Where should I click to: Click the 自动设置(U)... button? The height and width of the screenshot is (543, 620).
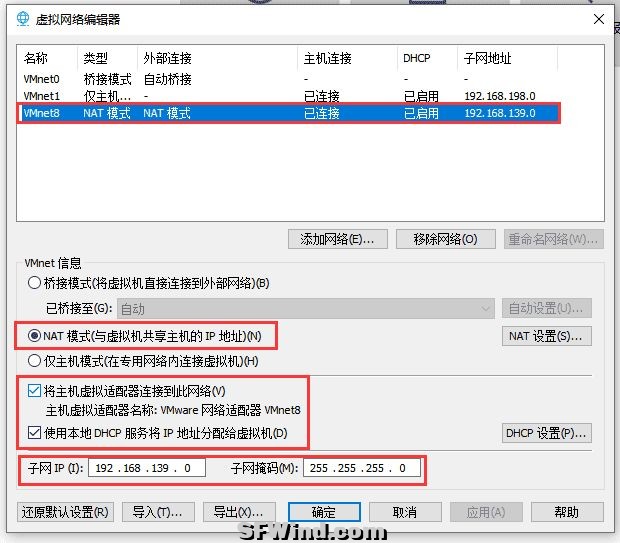(x=546, y=308)
